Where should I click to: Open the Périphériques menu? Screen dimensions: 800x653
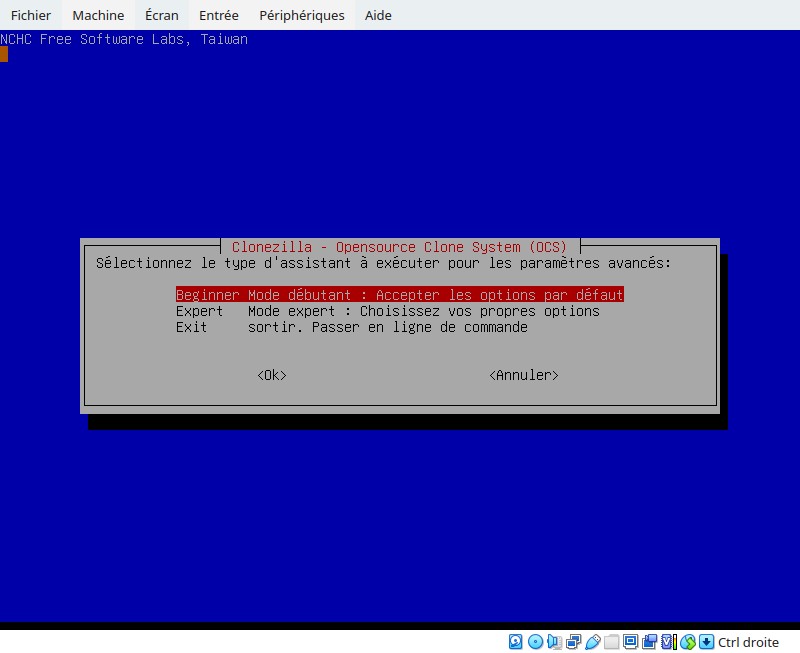pyautogui.click(x=302, y=15)
